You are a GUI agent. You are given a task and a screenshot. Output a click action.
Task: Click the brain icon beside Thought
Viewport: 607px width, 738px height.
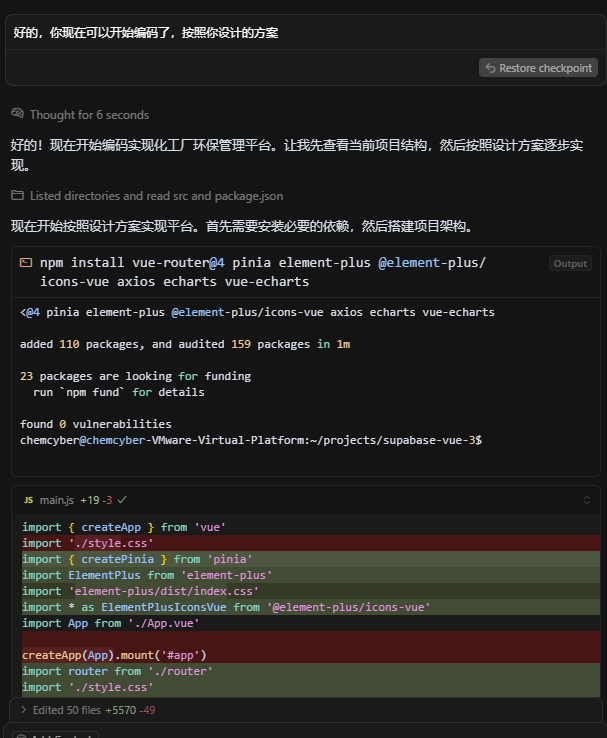[17, 114]
